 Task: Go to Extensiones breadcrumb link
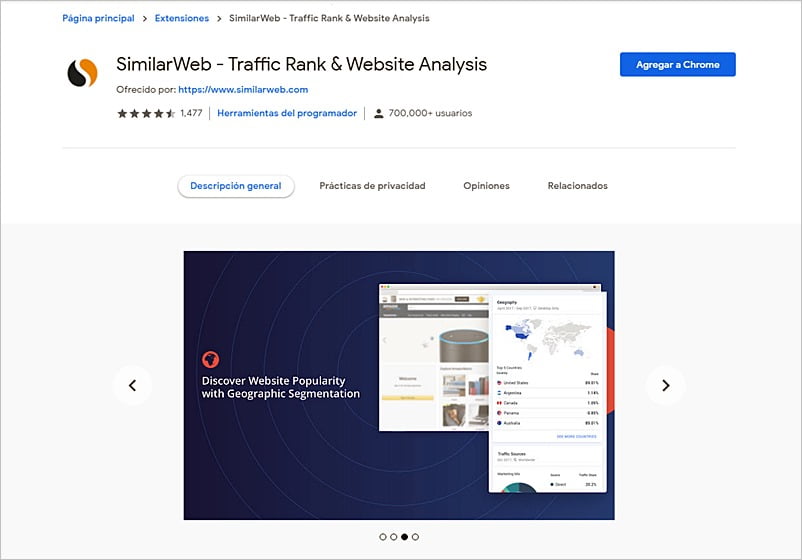pyautogui.click(x=182, y=18)
